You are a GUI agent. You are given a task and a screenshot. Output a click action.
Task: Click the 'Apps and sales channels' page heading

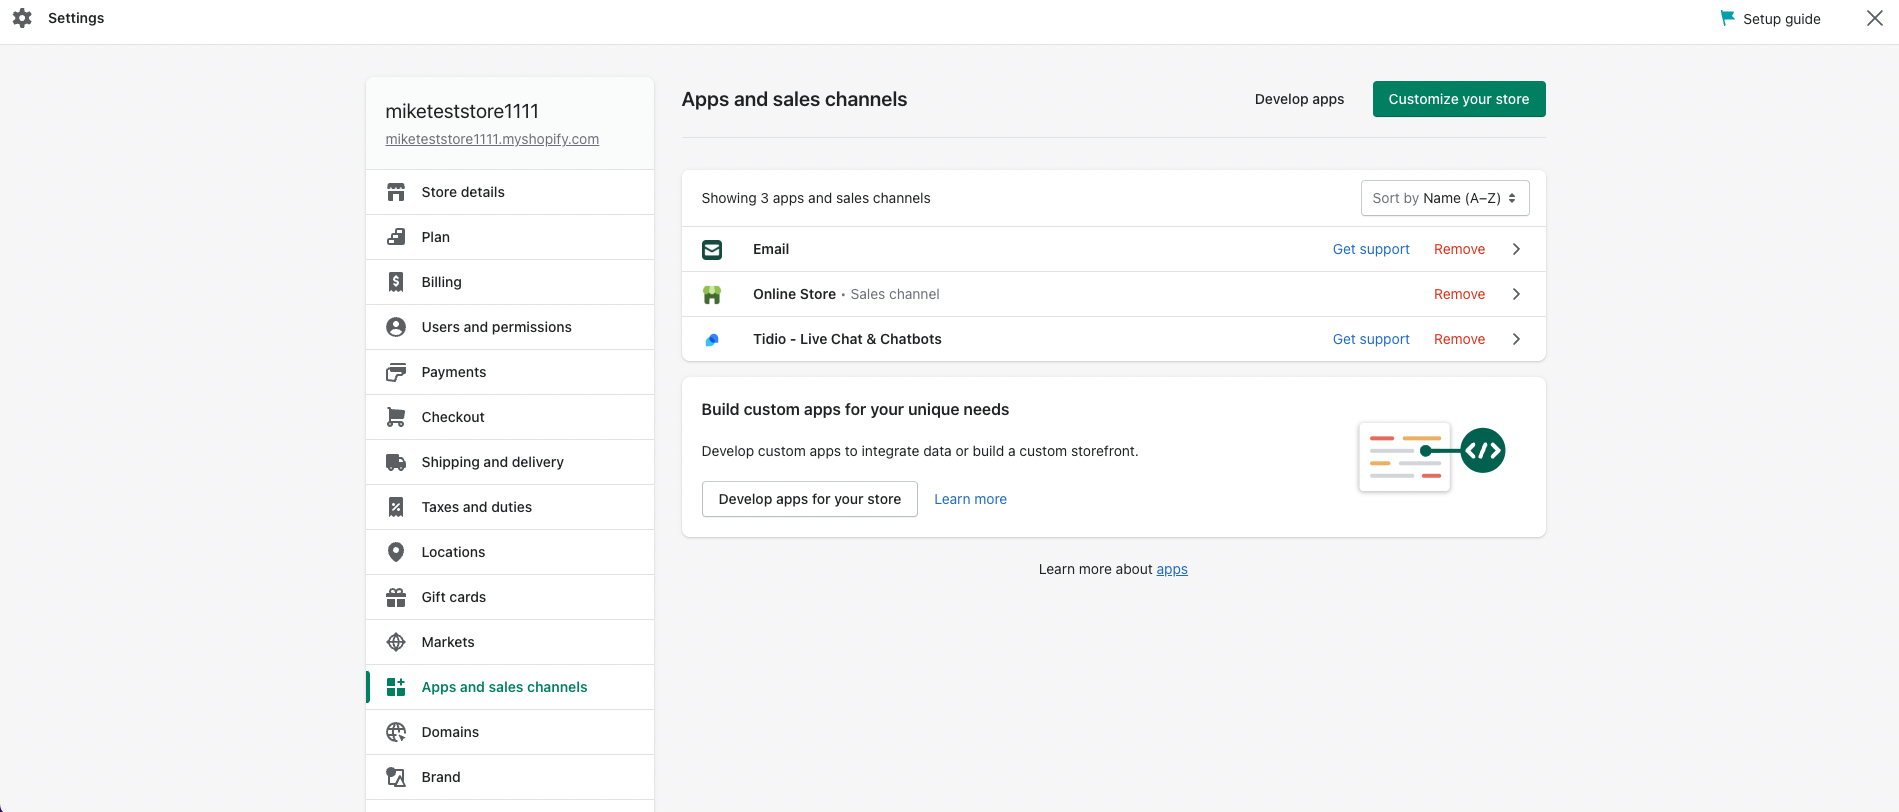pos(794,99)
